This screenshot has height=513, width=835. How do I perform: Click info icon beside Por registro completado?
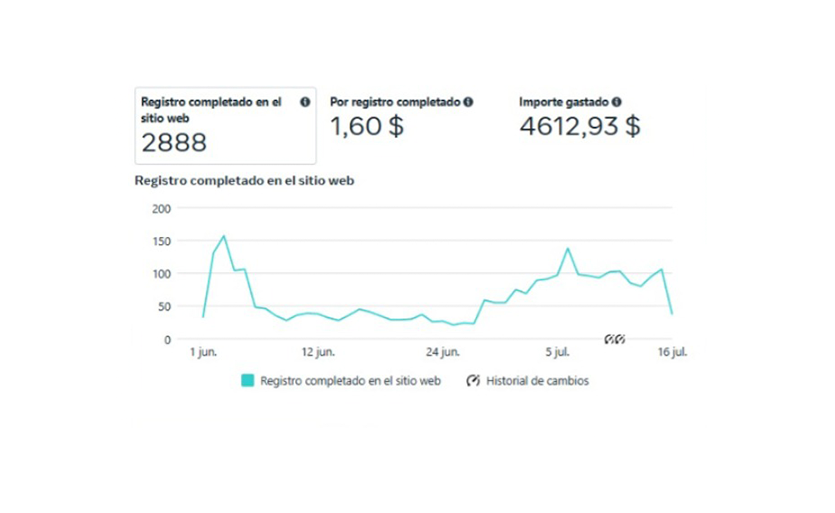point(469,102)
